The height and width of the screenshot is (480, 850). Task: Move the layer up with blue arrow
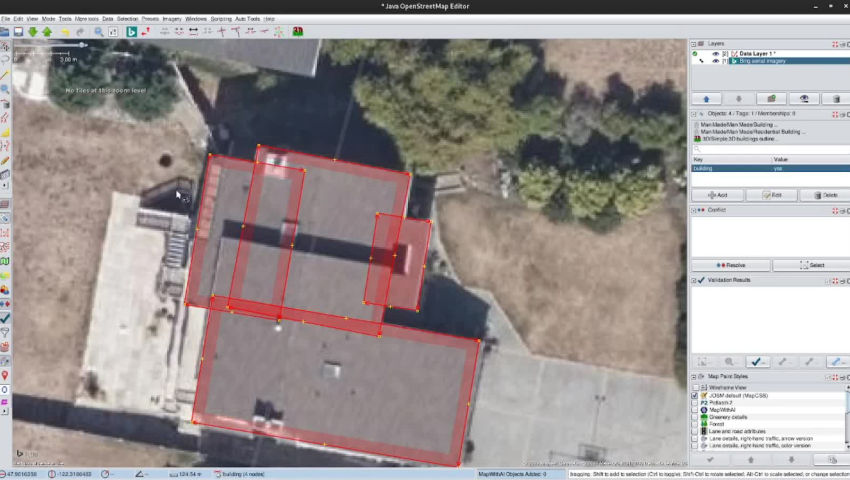click(x=706, y=99)
